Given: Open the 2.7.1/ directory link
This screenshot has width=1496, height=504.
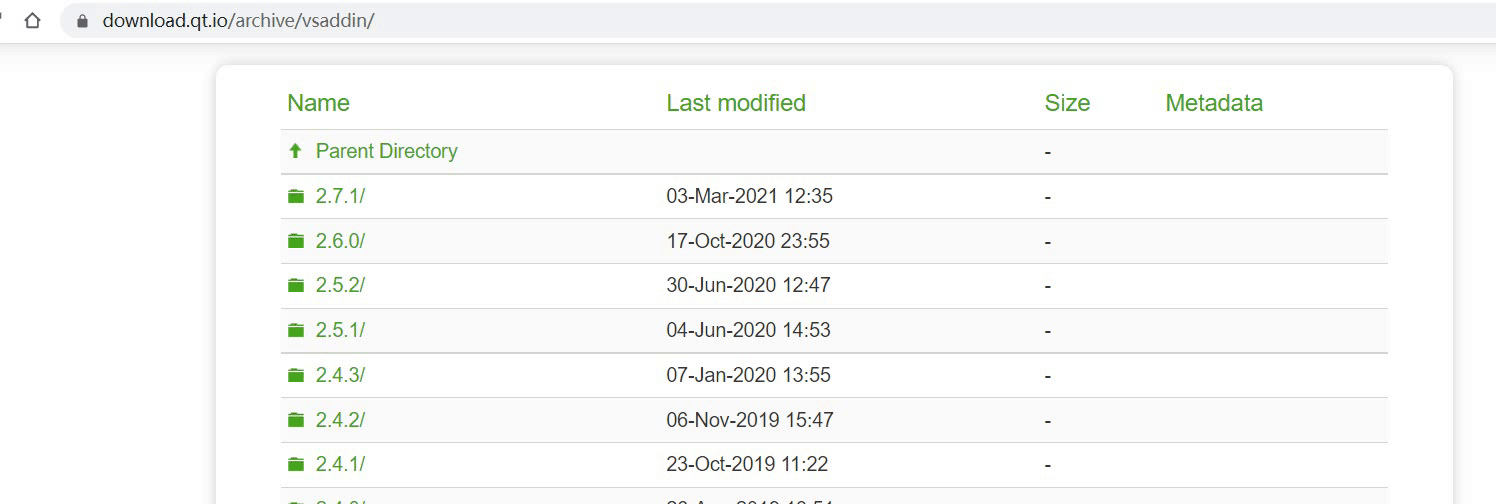Looking at the screenshot, I should [340, 197].
